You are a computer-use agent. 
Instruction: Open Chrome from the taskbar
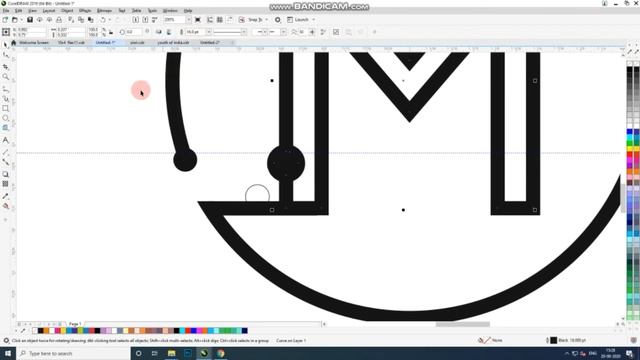click(x=220, y=353)
